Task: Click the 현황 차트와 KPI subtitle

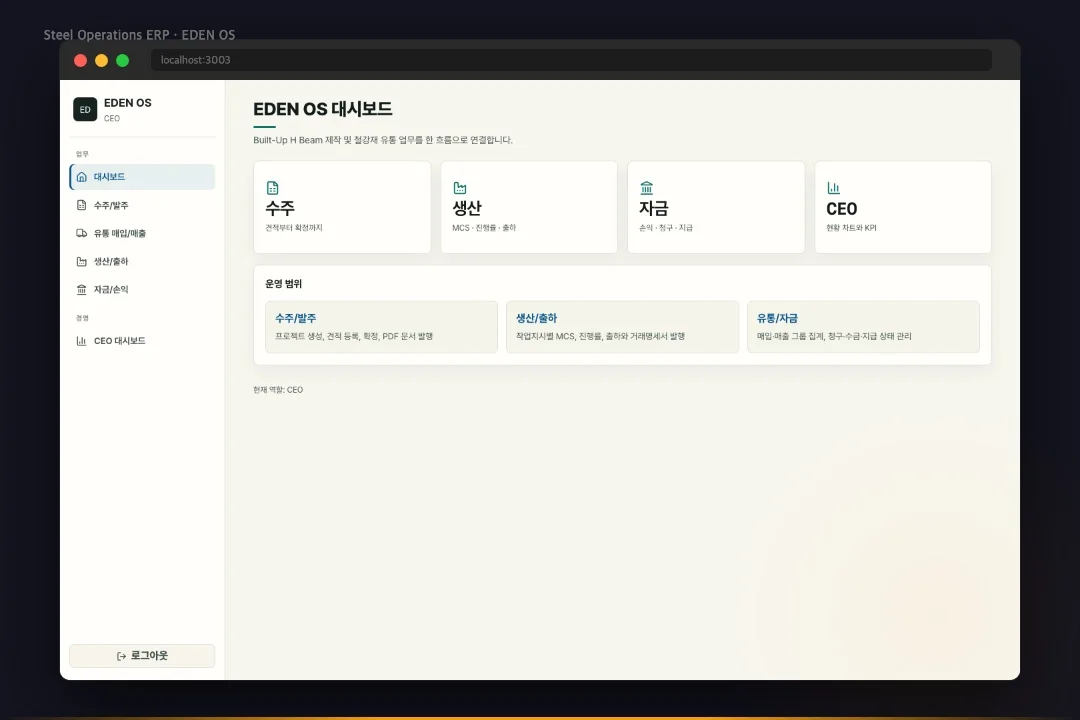Action: [851, 228]
